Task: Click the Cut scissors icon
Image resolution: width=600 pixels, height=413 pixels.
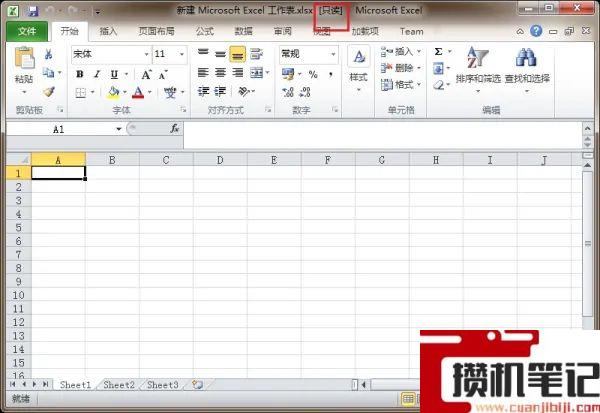Action: (48, 54)
